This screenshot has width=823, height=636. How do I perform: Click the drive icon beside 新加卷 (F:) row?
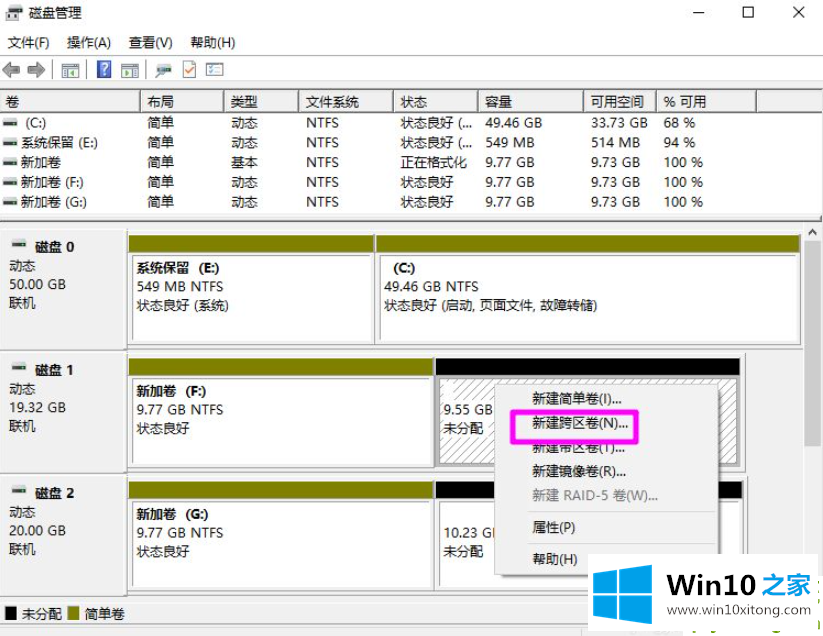click(10, 182)
